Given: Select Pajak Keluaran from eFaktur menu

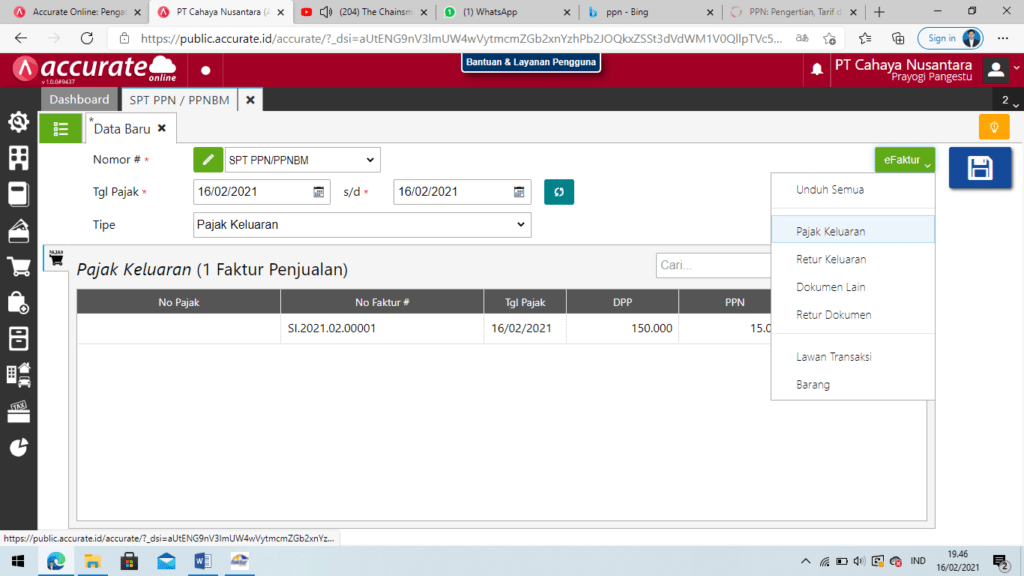Looking at the screenshot, I should [831, 231].
